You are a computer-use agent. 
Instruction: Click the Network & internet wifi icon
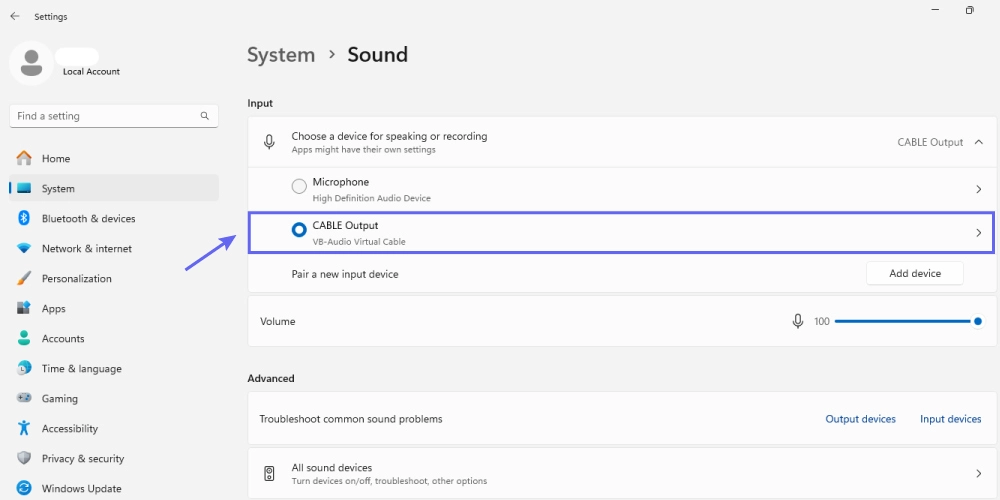[24, 249]
